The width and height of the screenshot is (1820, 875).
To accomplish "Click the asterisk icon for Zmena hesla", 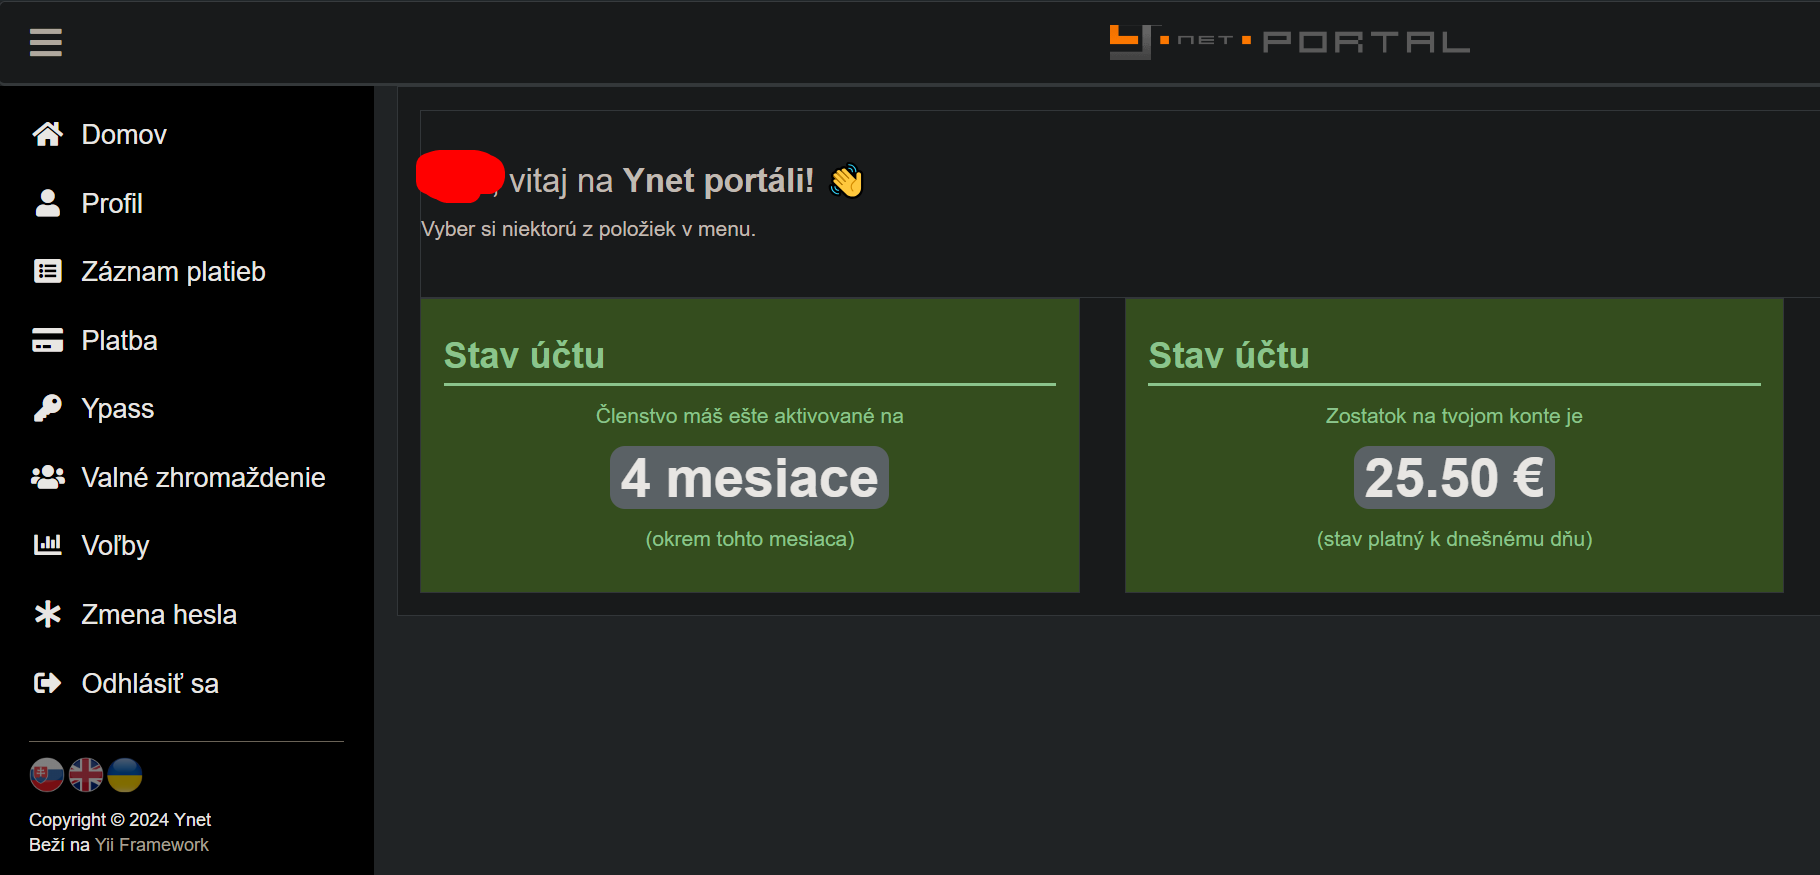I will 47,614.
